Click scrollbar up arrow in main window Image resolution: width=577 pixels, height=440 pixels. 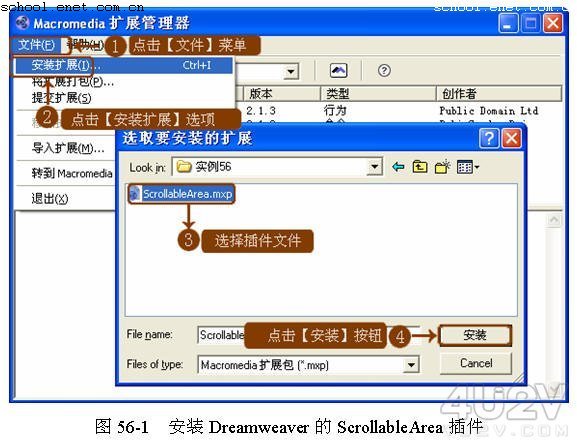tap(554, 220)
